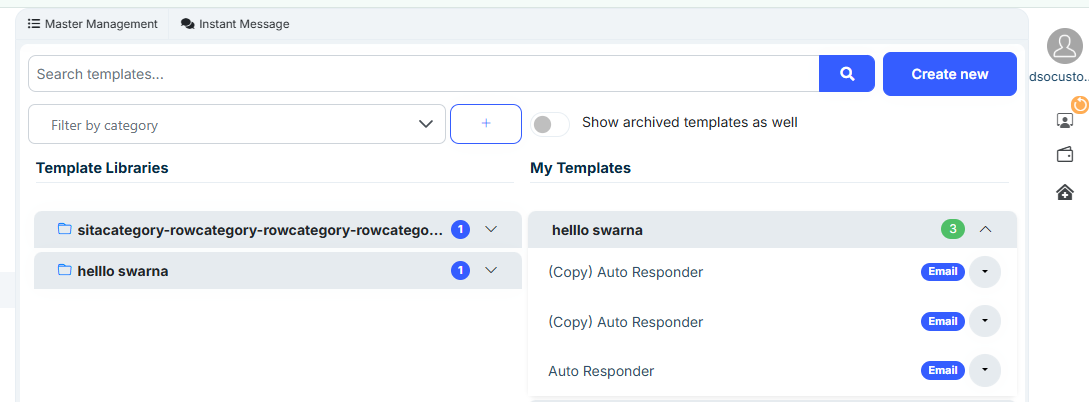Select the Auto Responder template
Image resolution: width=1089 pixels, height=402 pixels.
(601, 371)
